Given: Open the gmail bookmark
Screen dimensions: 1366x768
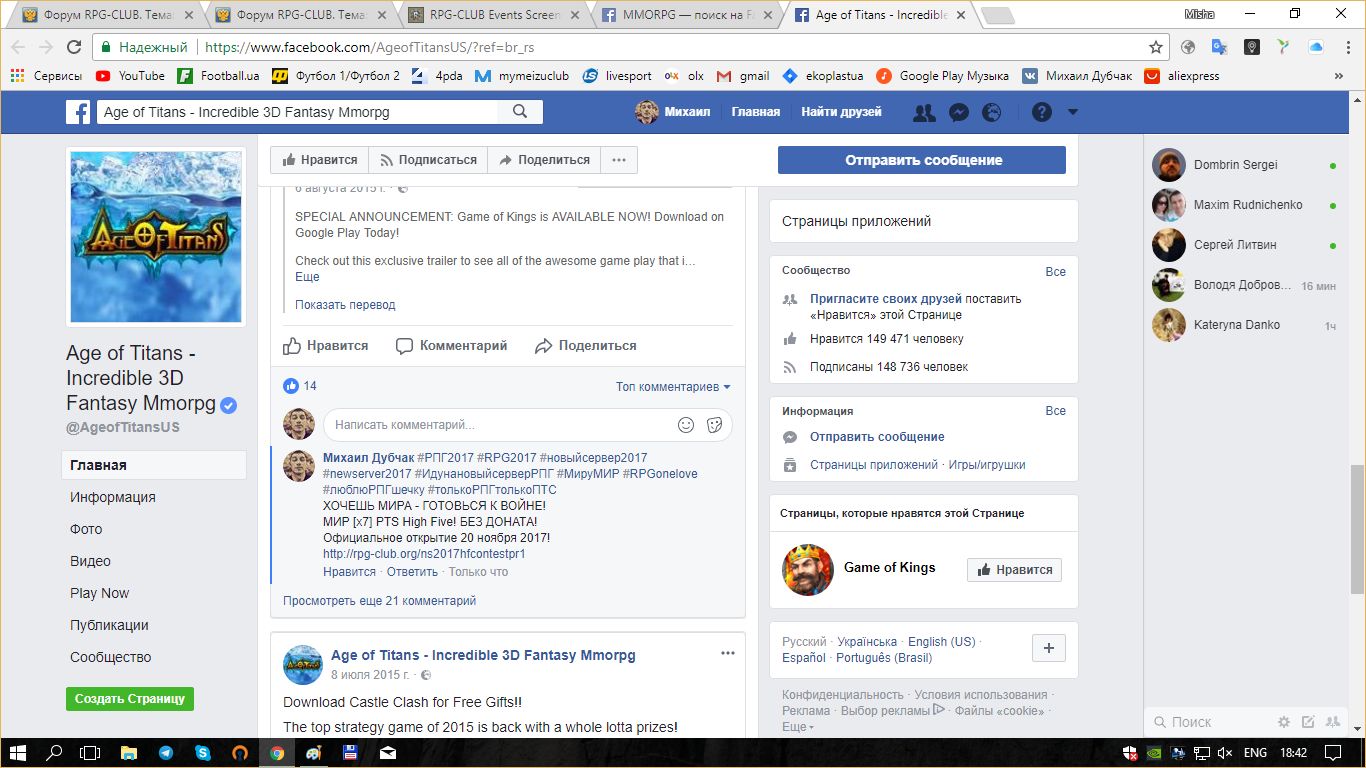Looking at the screenshot, I should click(x=741, y=76).
